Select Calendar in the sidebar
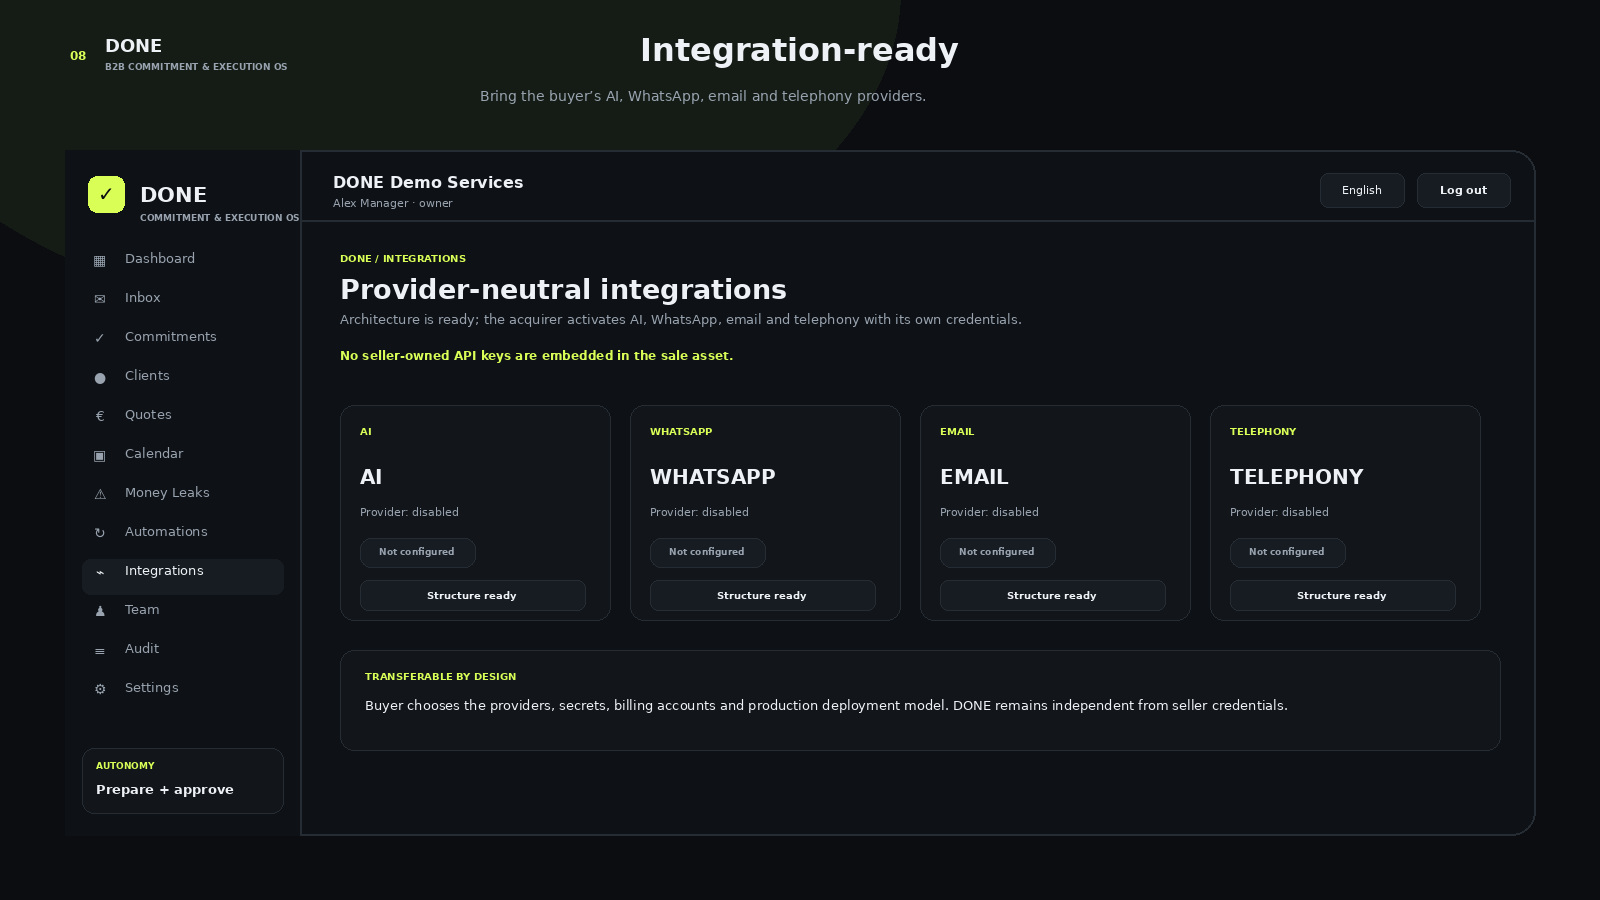Viewport: 1600px width, 900px height. 183,454
